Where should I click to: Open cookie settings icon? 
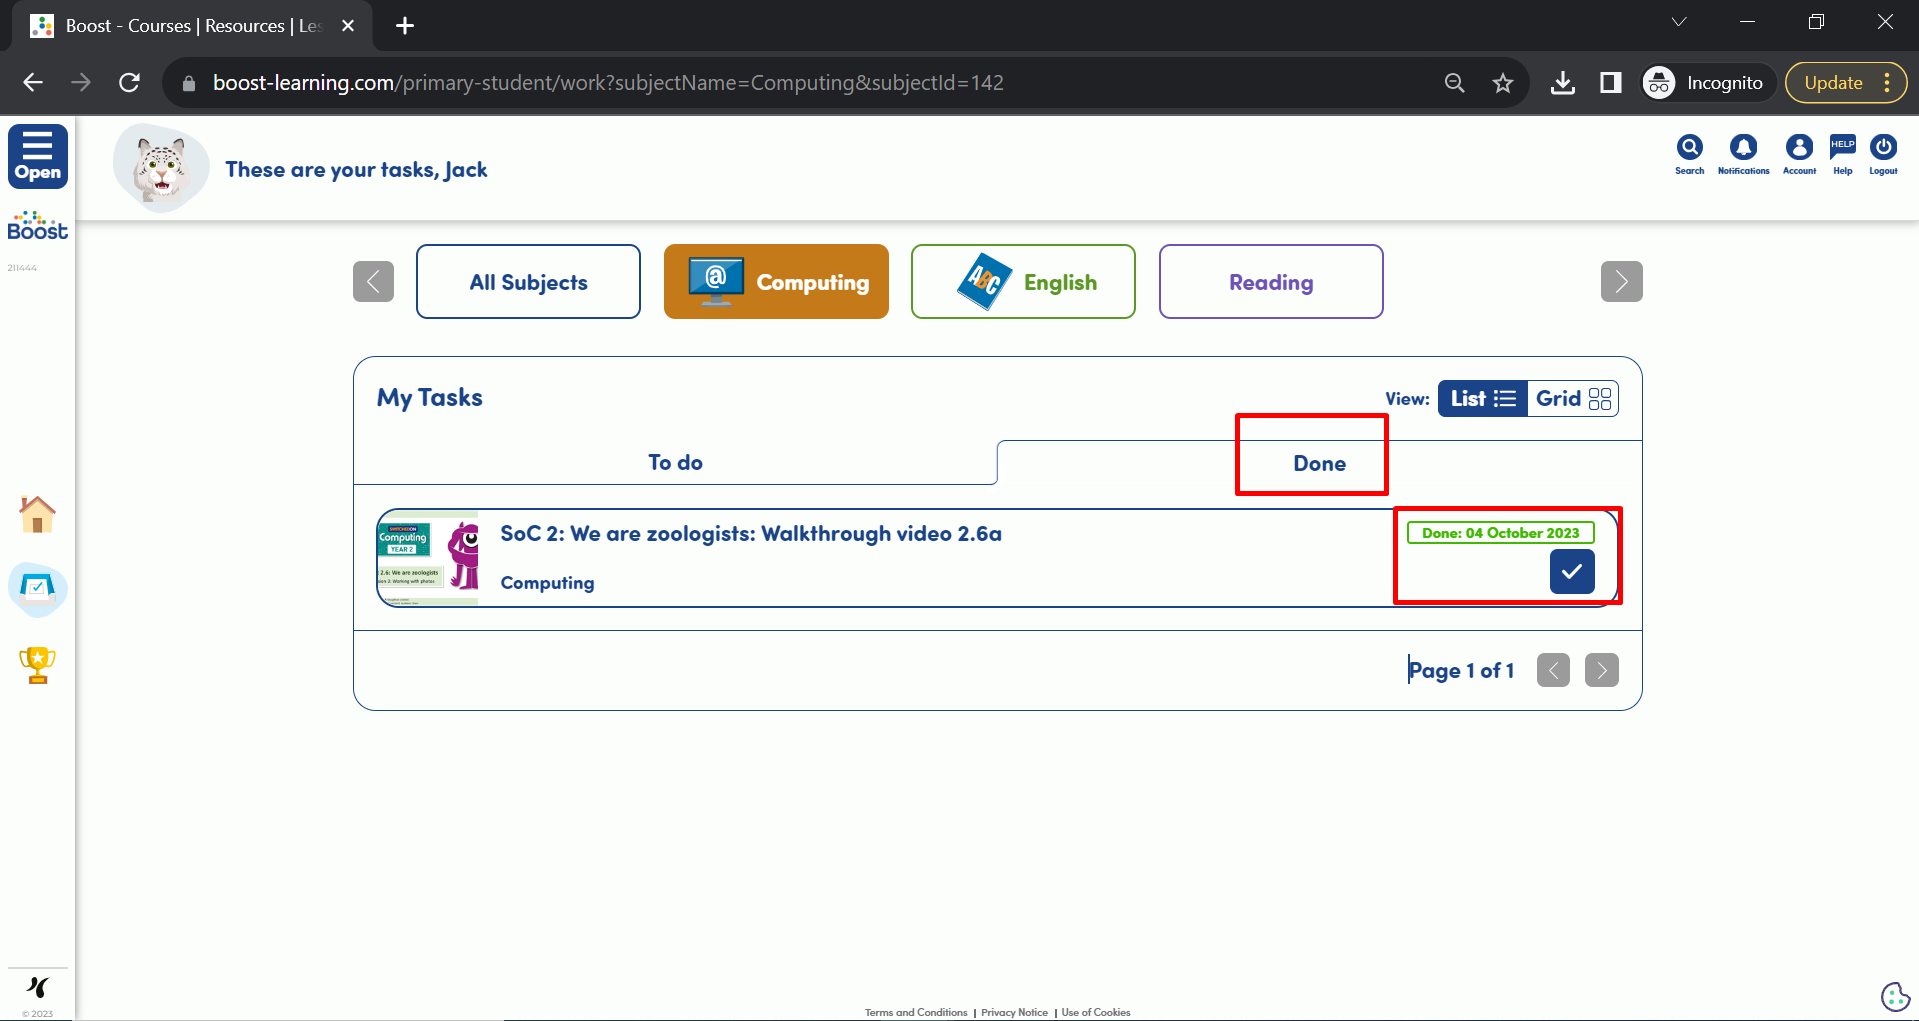pyautogui.click(x=1894, y=996)
